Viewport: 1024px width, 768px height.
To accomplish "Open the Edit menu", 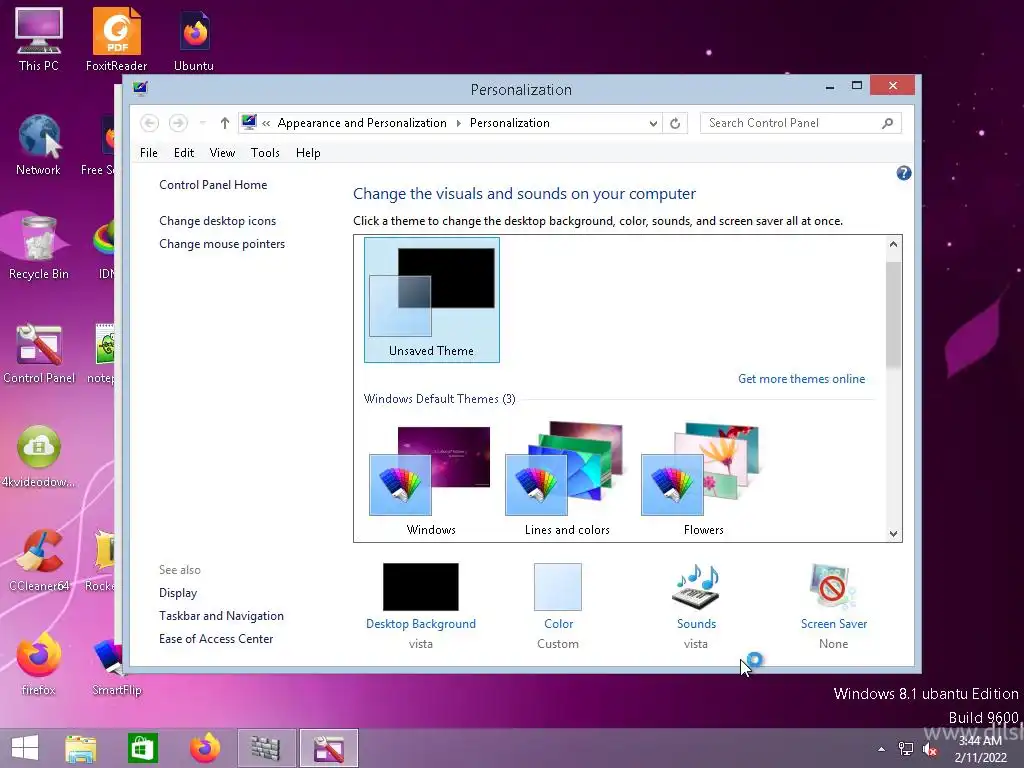I will 184,153.
